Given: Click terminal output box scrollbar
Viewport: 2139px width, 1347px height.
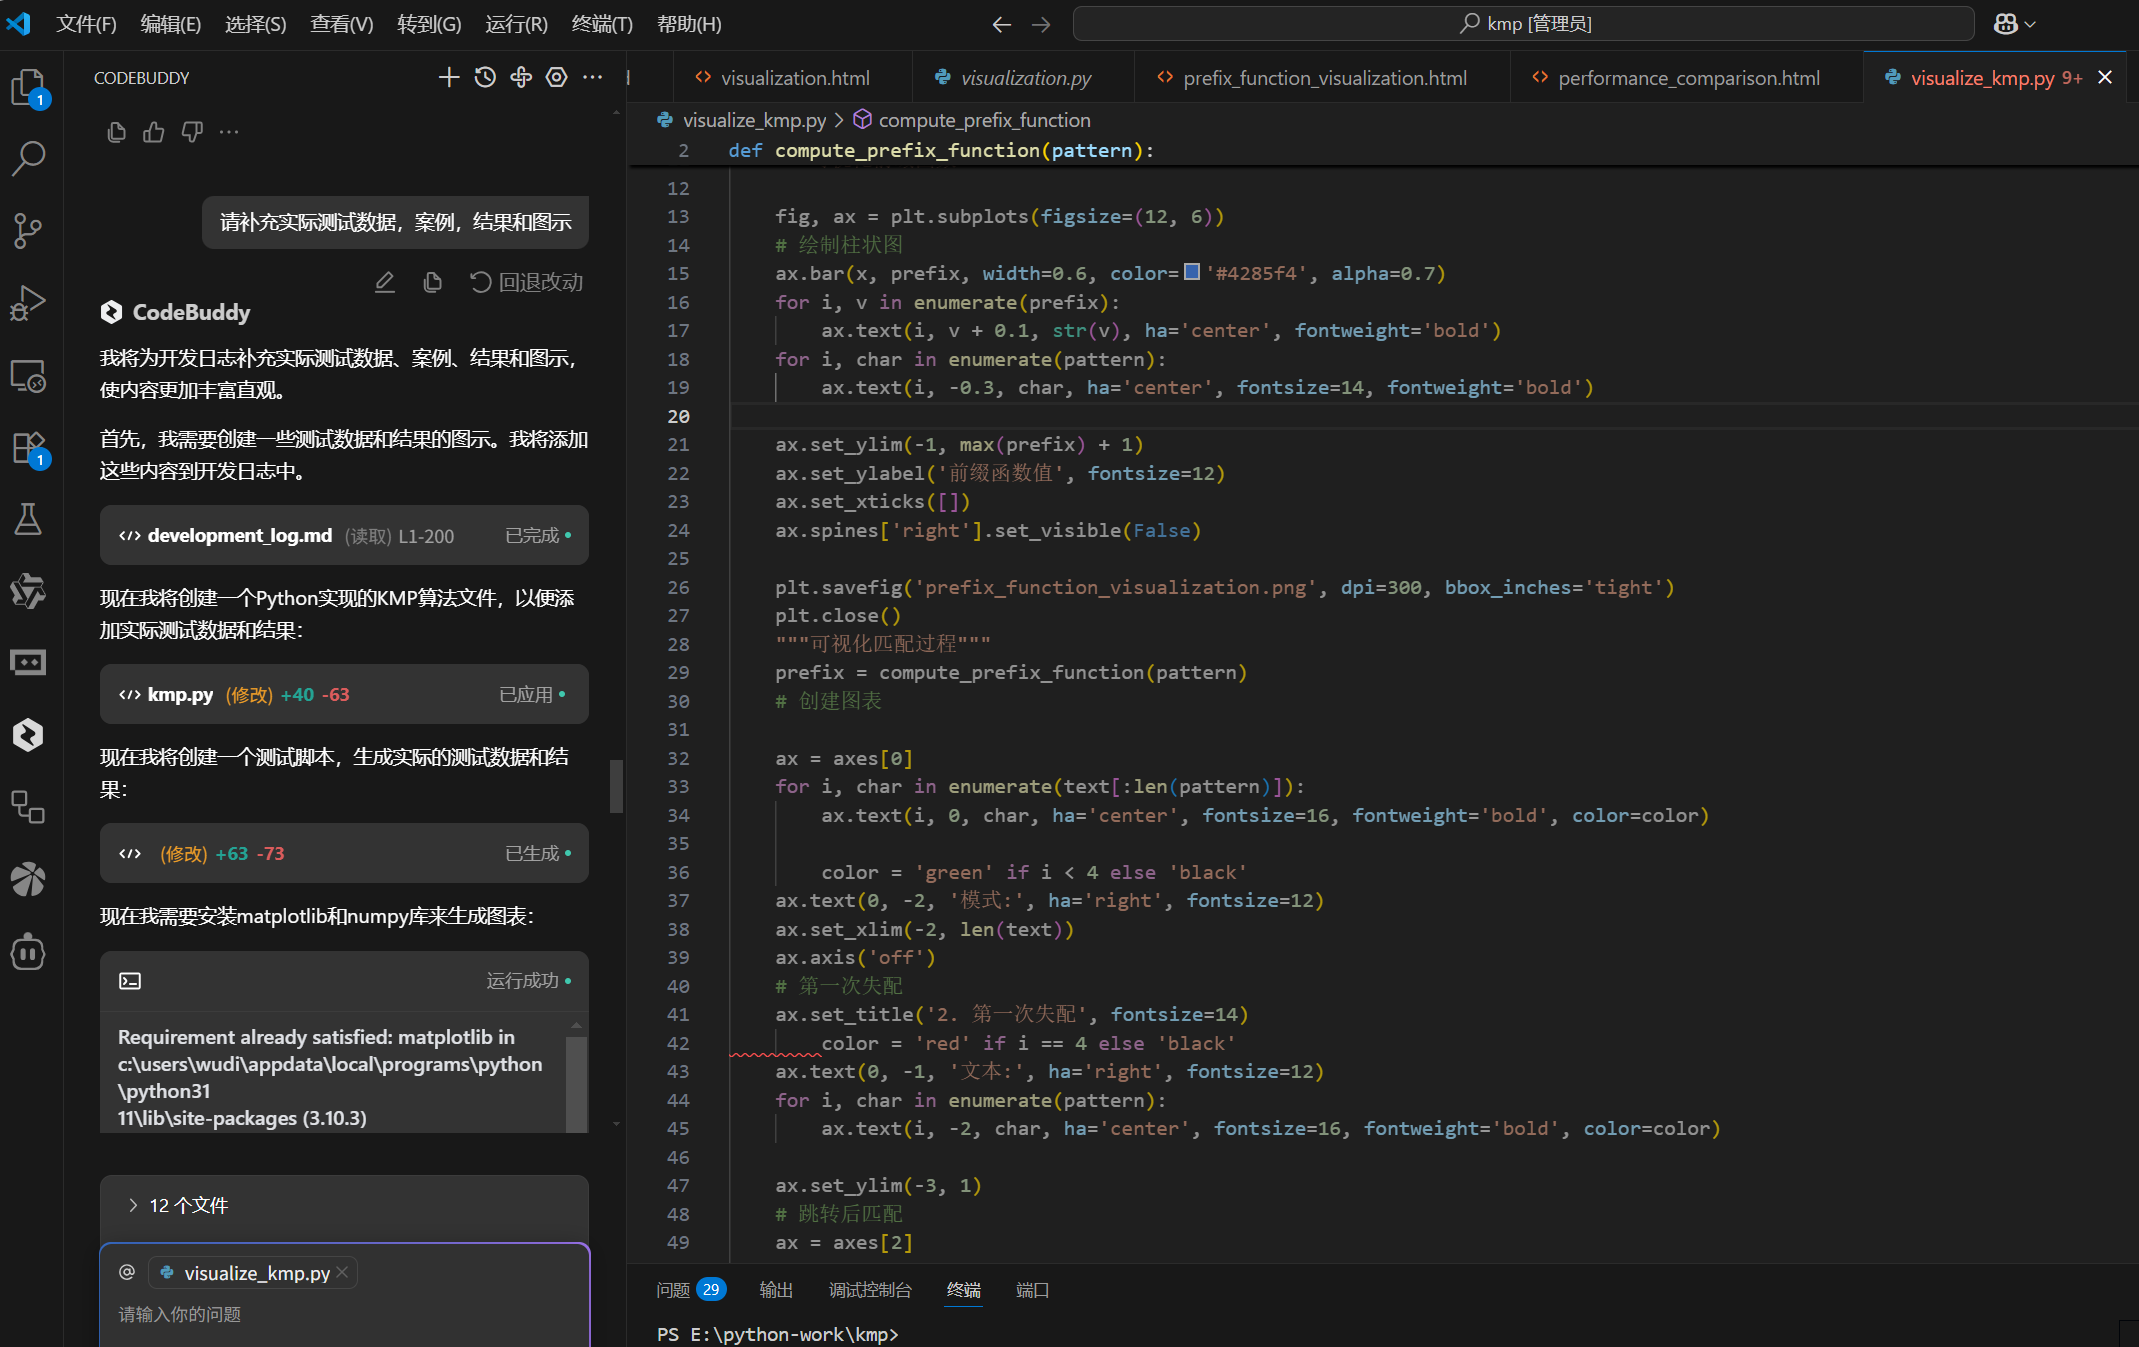Looking at the screenshot, I should coord(576,1084).
